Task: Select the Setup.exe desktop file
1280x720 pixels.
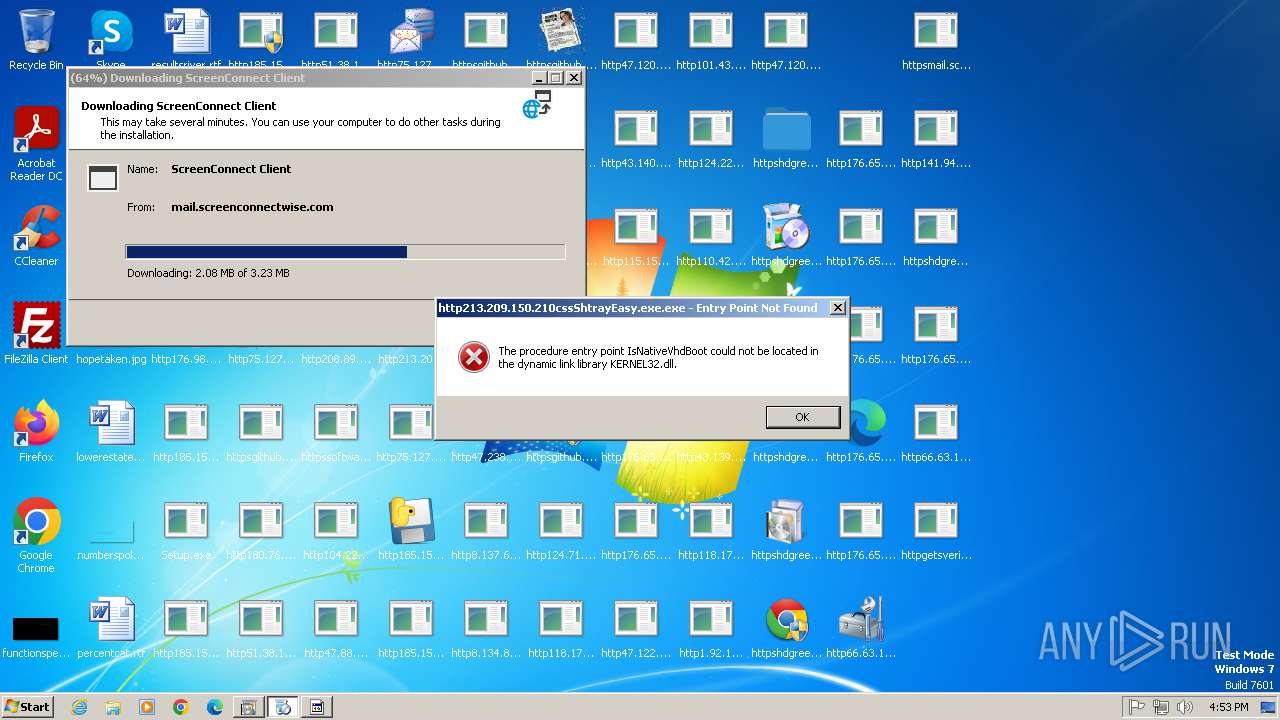Action: [186, 530]
